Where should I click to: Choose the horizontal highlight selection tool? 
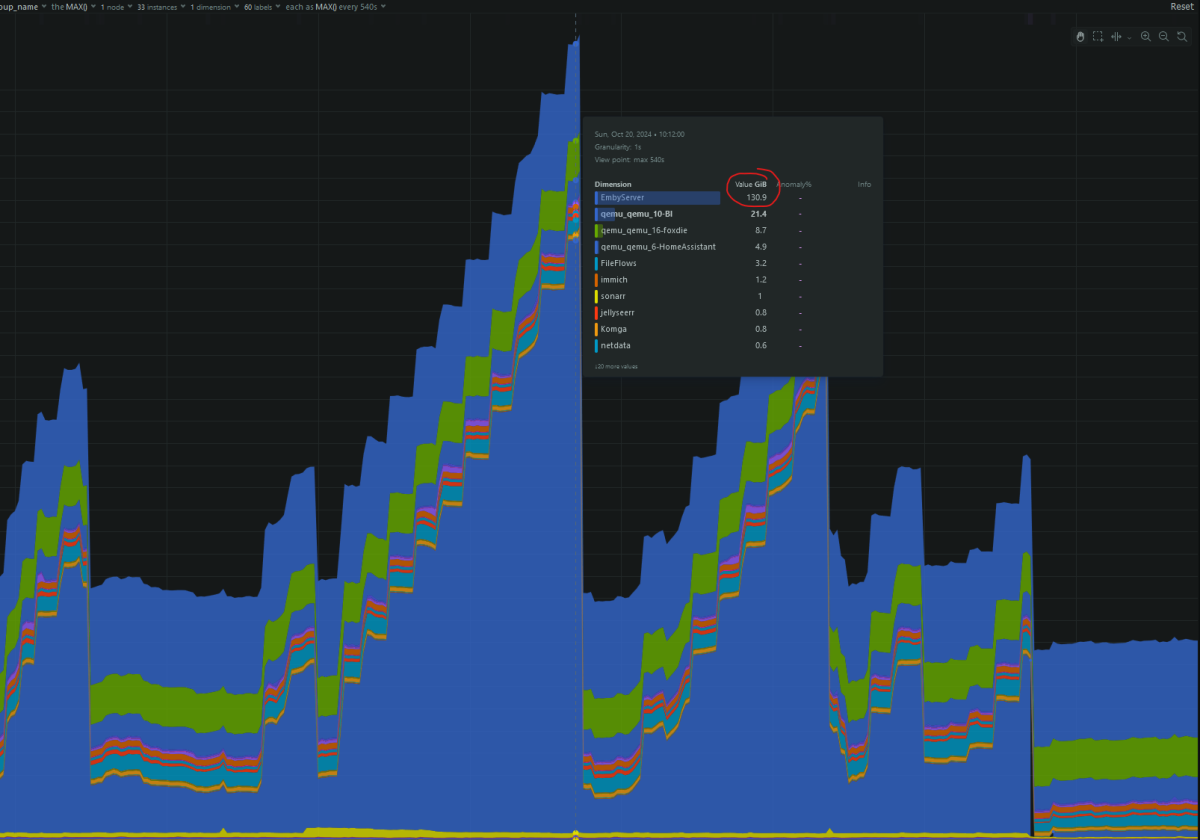(1116, 36)
